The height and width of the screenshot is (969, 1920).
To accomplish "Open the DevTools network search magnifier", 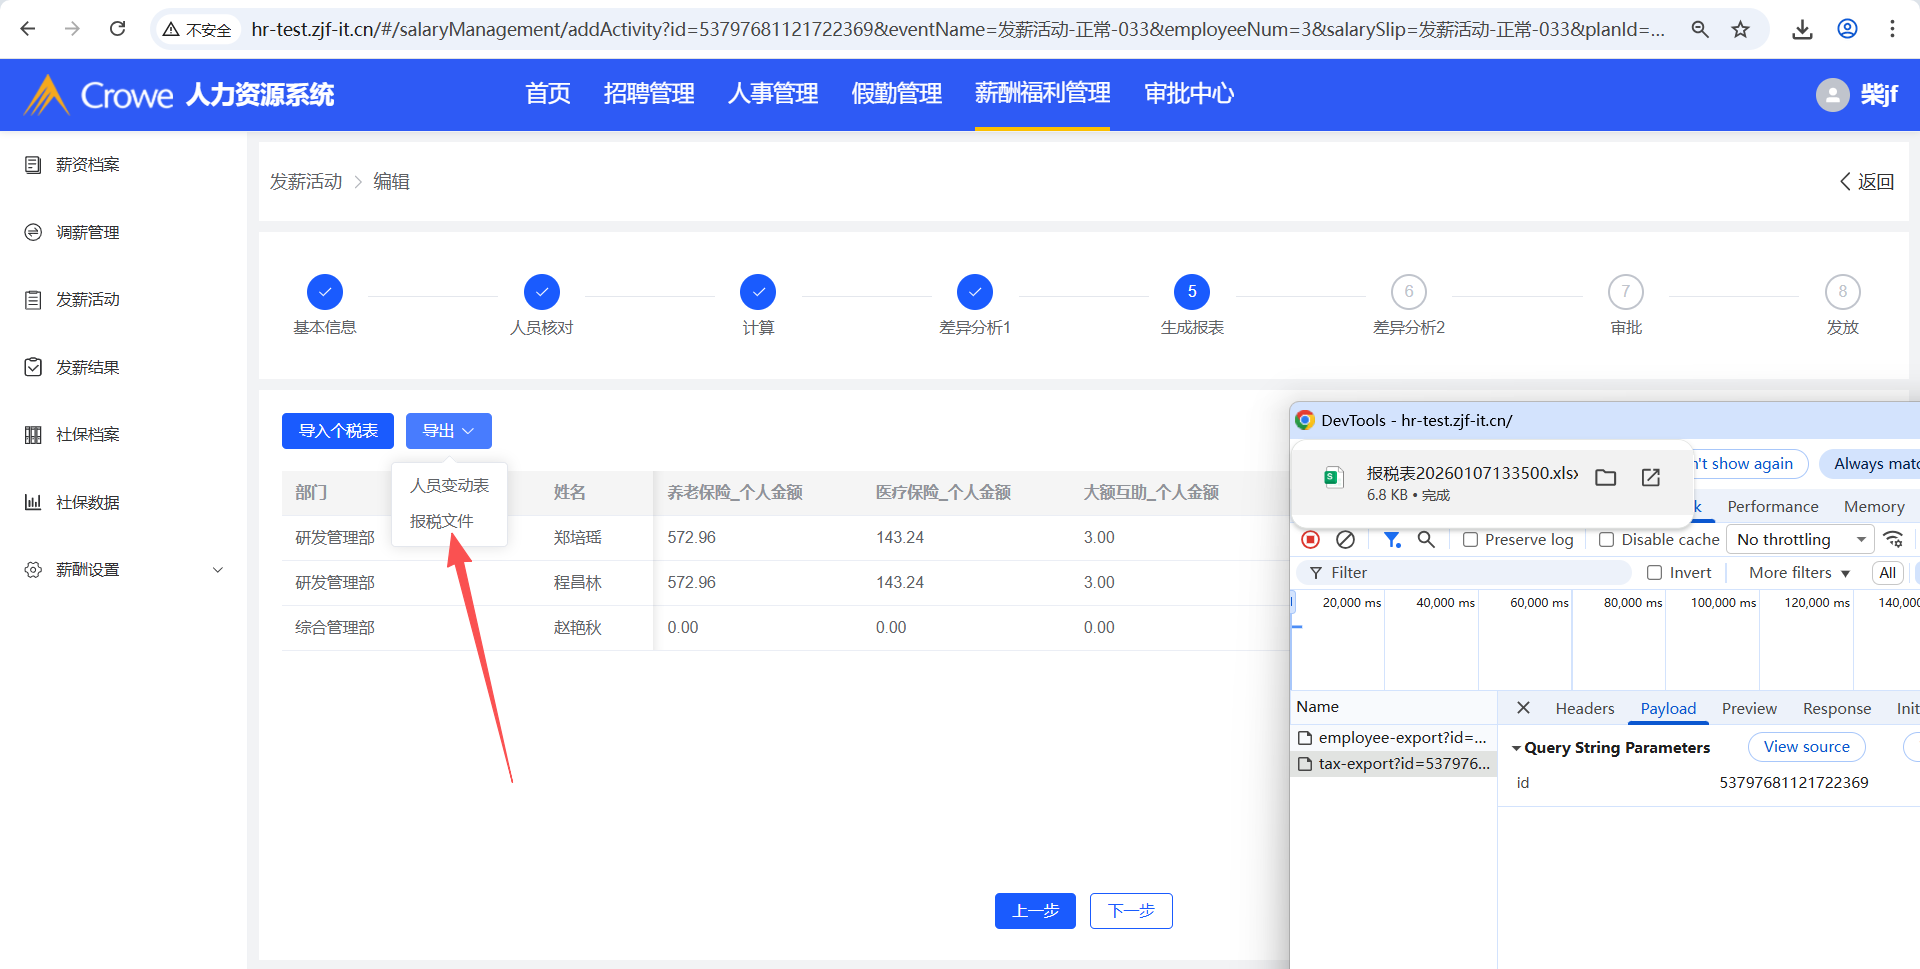I will pos(1426,540).
